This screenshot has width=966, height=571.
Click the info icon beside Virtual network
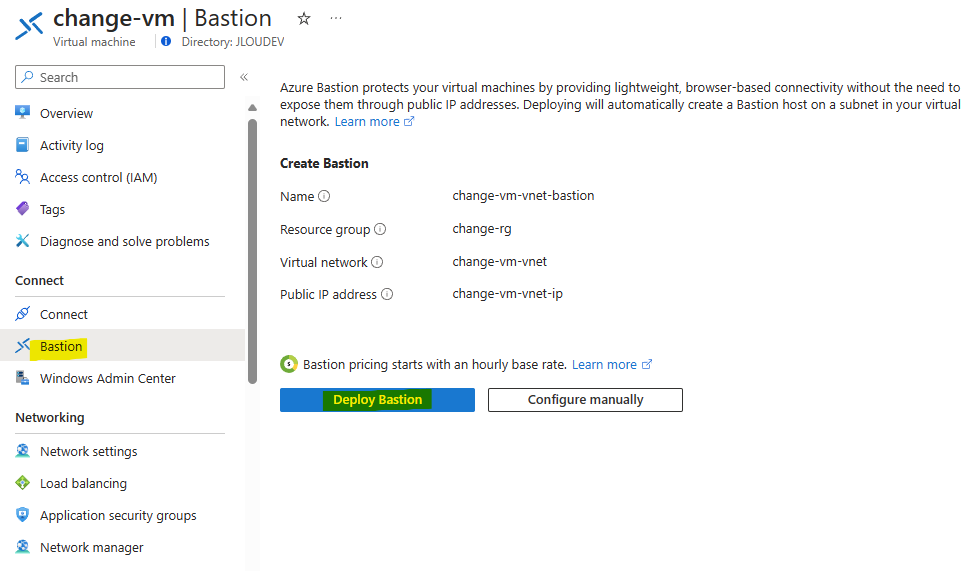pyautogui.click(x=377, y=262)
